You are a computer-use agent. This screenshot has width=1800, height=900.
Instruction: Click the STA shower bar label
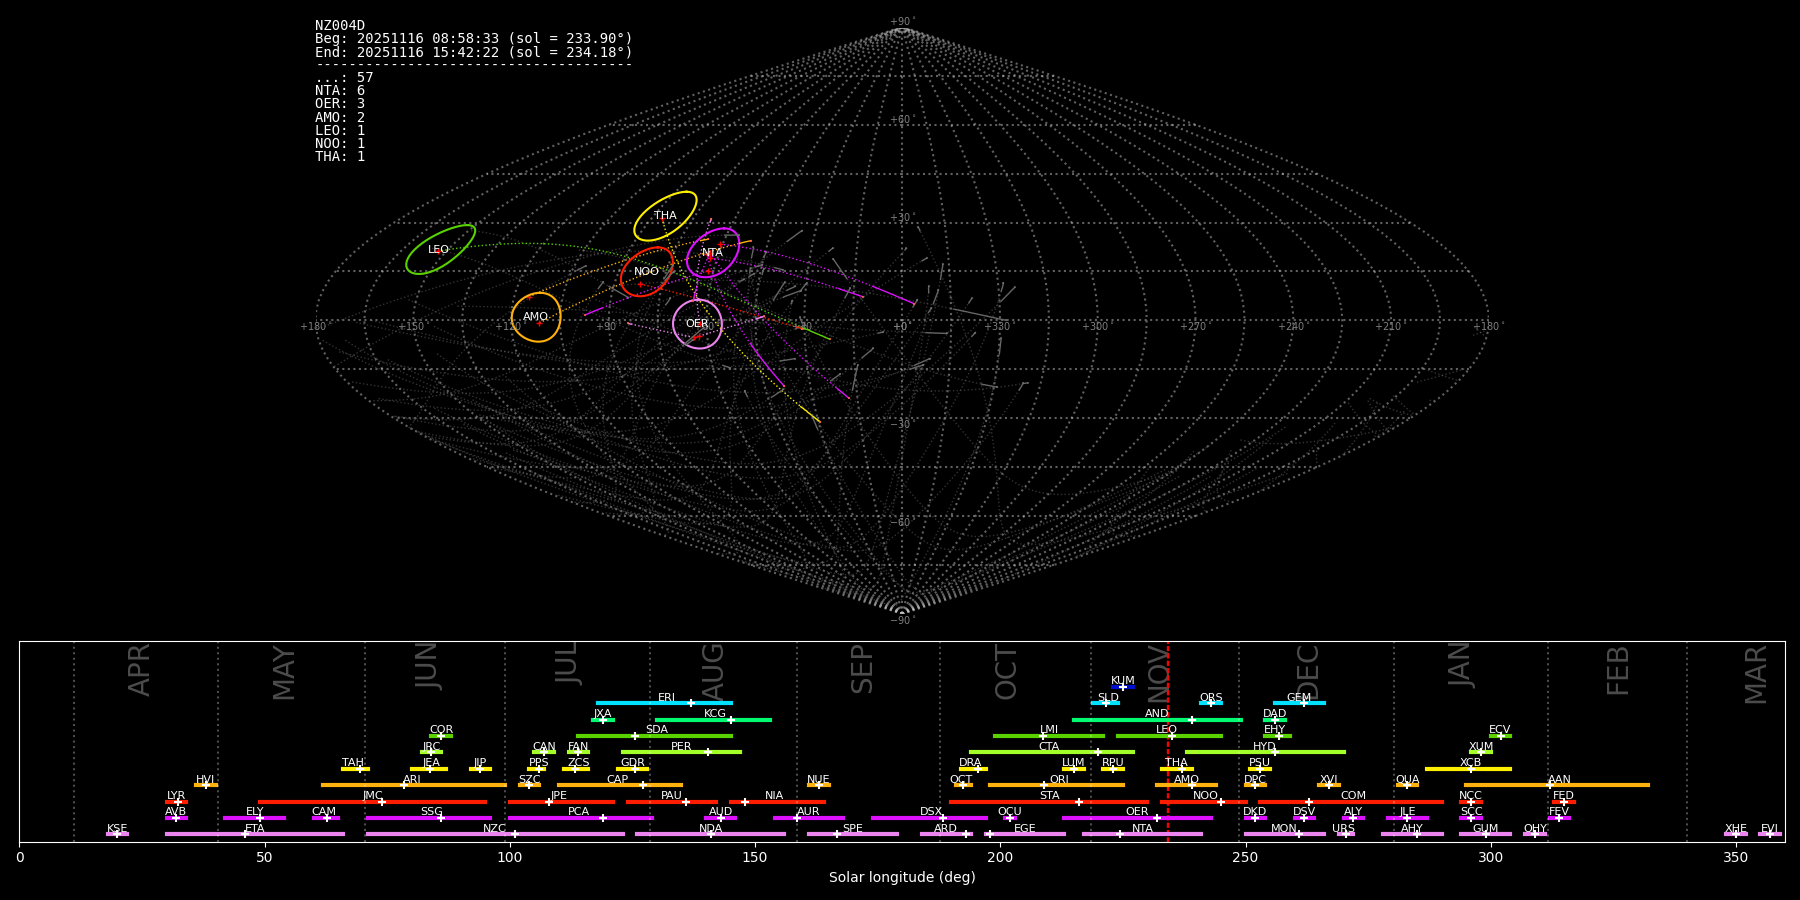[x=1049, y=796]
